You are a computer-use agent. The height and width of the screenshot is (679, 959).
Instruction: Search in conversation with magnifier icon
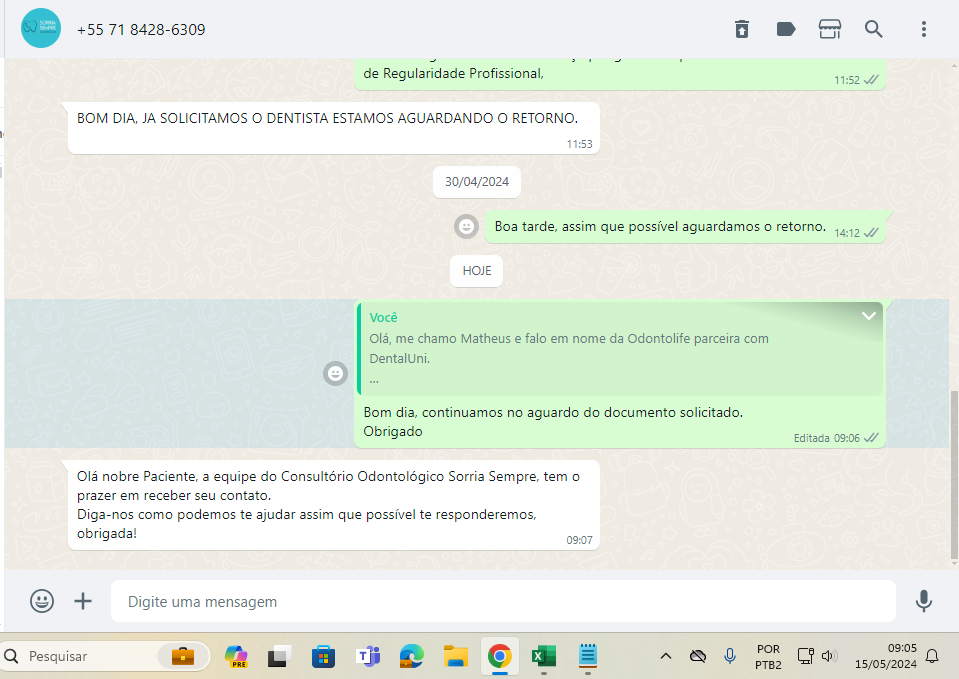click(x=873, y=29)
